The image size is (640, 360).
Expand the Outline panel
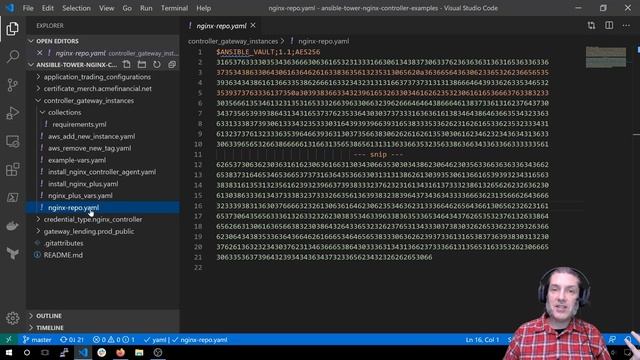pyautogui.click(x=49, y=316)
